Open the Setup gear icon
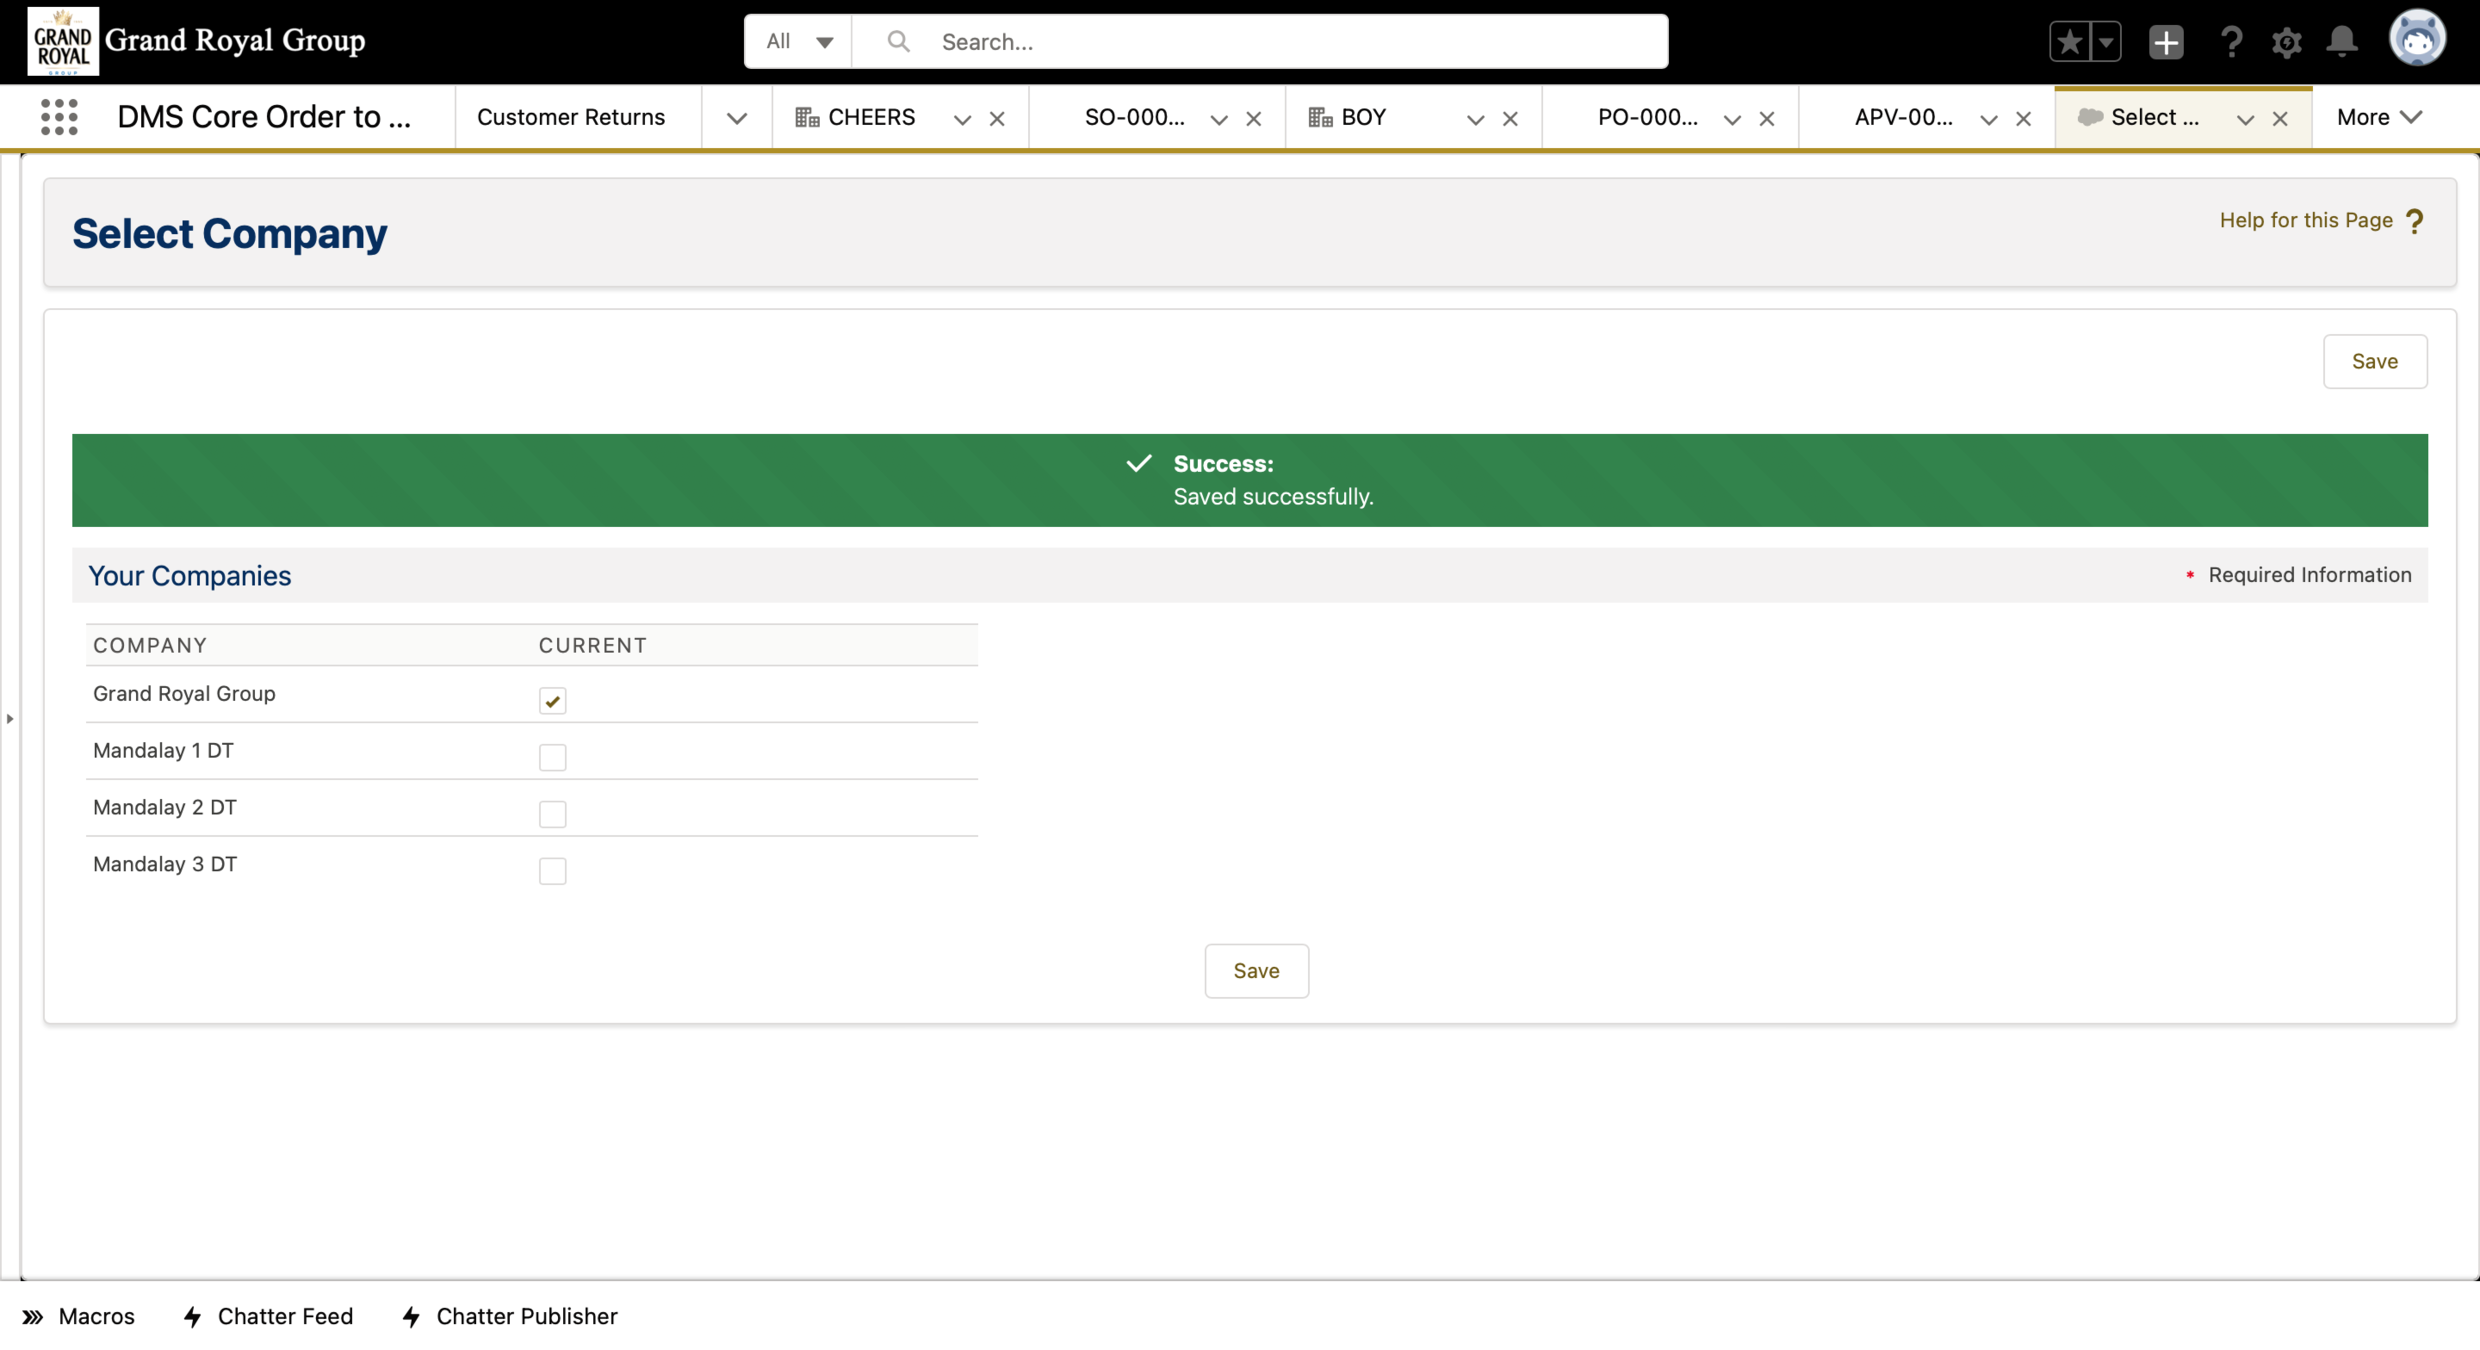The image size is (2480, 1350). pyautogui.click(x=2286, y=42)
